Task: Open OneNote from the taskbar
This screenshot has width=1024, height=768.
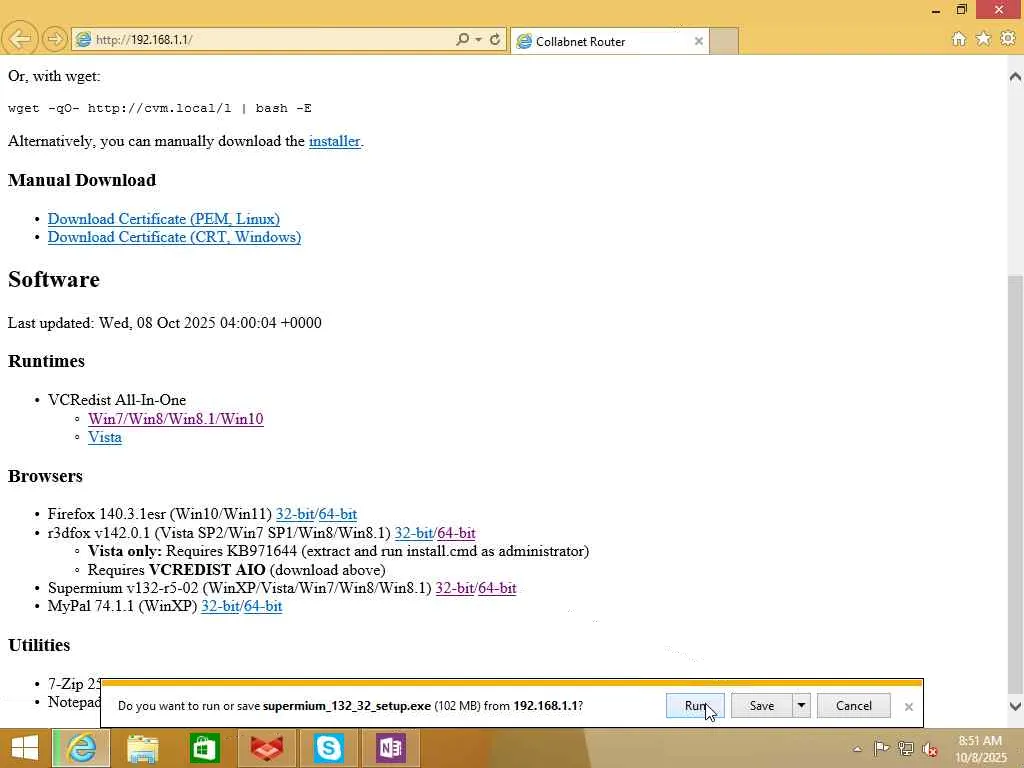Action: pos(391,748)
